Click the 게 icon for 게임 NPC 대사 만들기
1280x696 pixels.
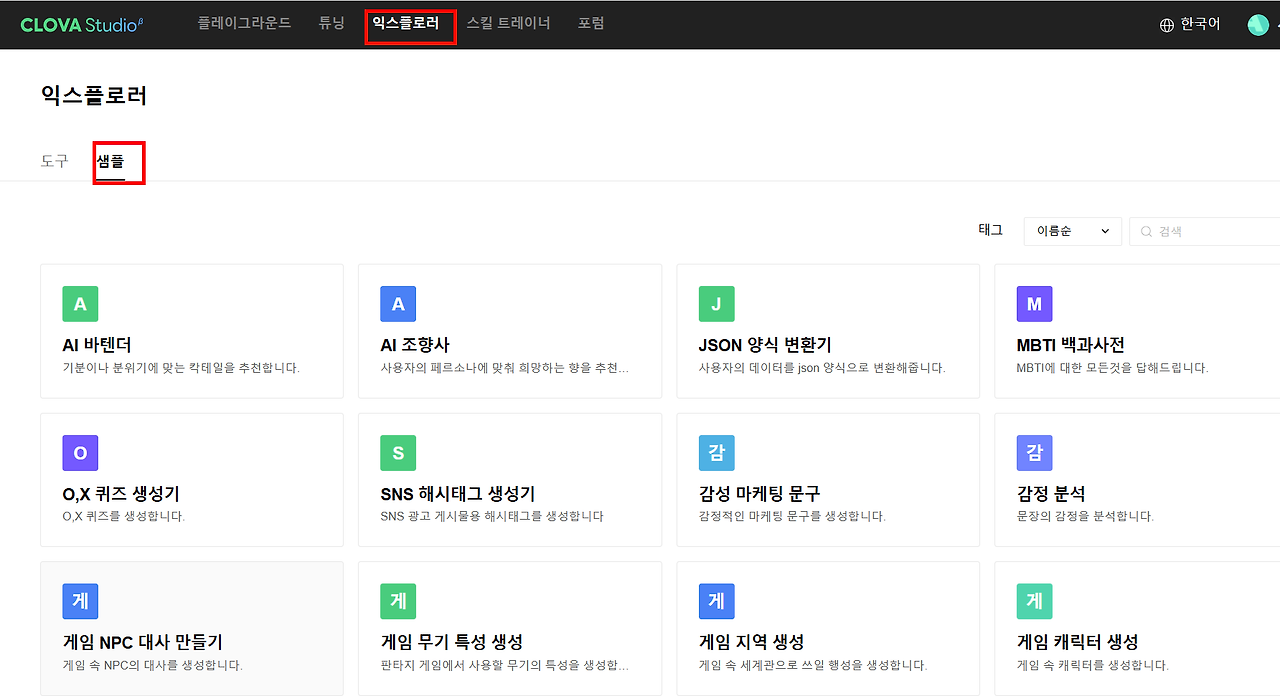(80, 601)
